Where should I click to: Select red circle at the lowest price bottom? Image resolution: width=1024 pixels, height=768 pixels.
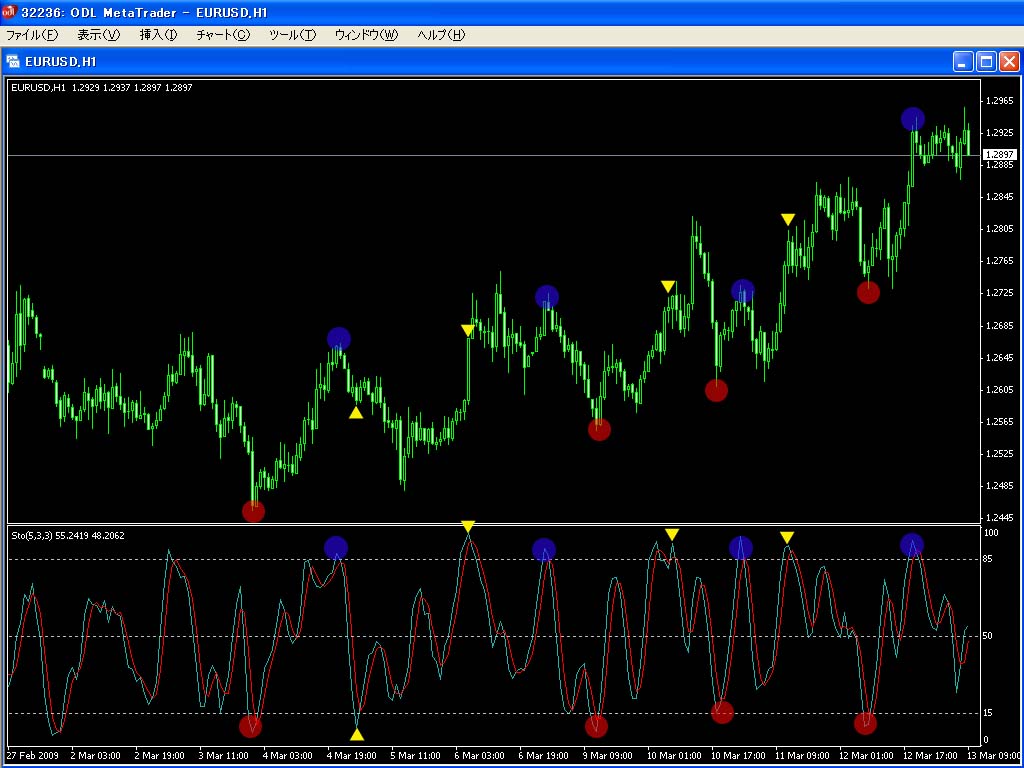click(254, 511)
